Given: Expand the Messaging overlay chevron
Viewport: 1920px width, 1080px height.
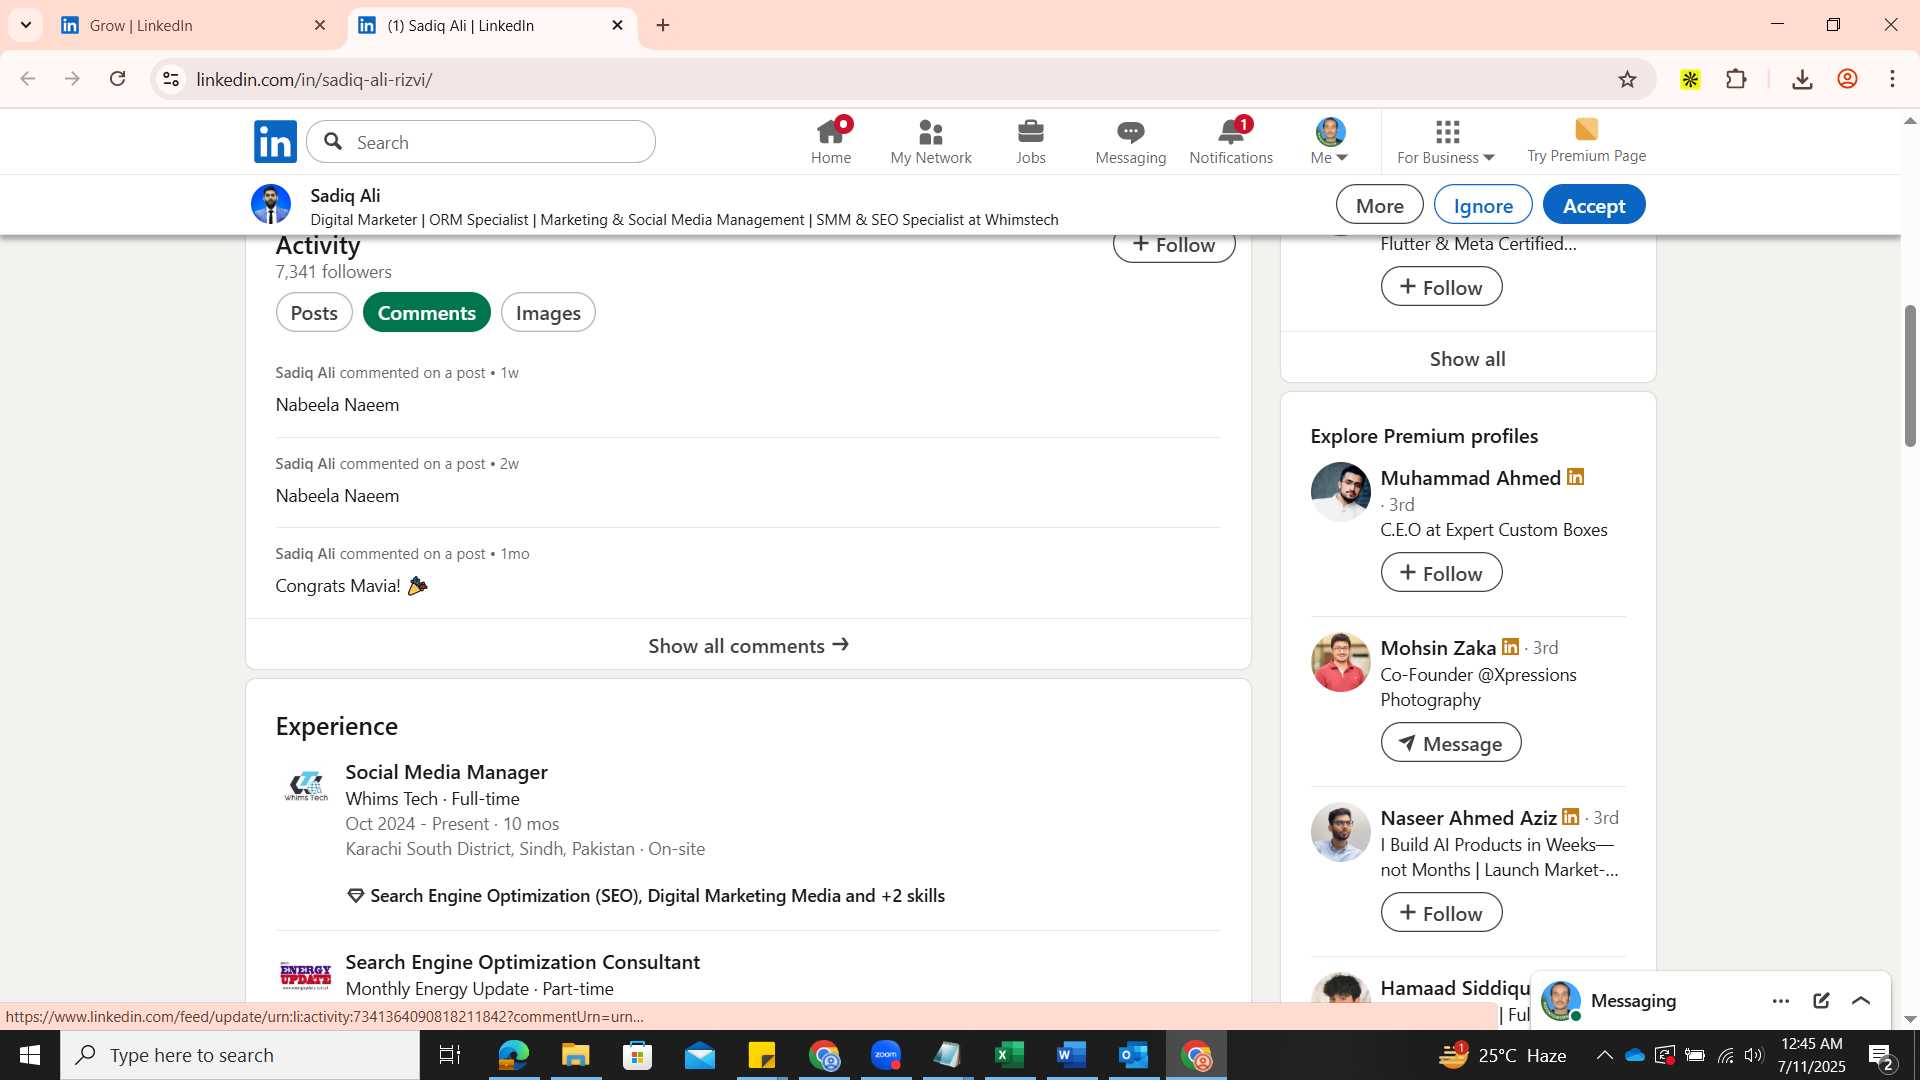Looking at the screenshot, I should 1861,1001.
